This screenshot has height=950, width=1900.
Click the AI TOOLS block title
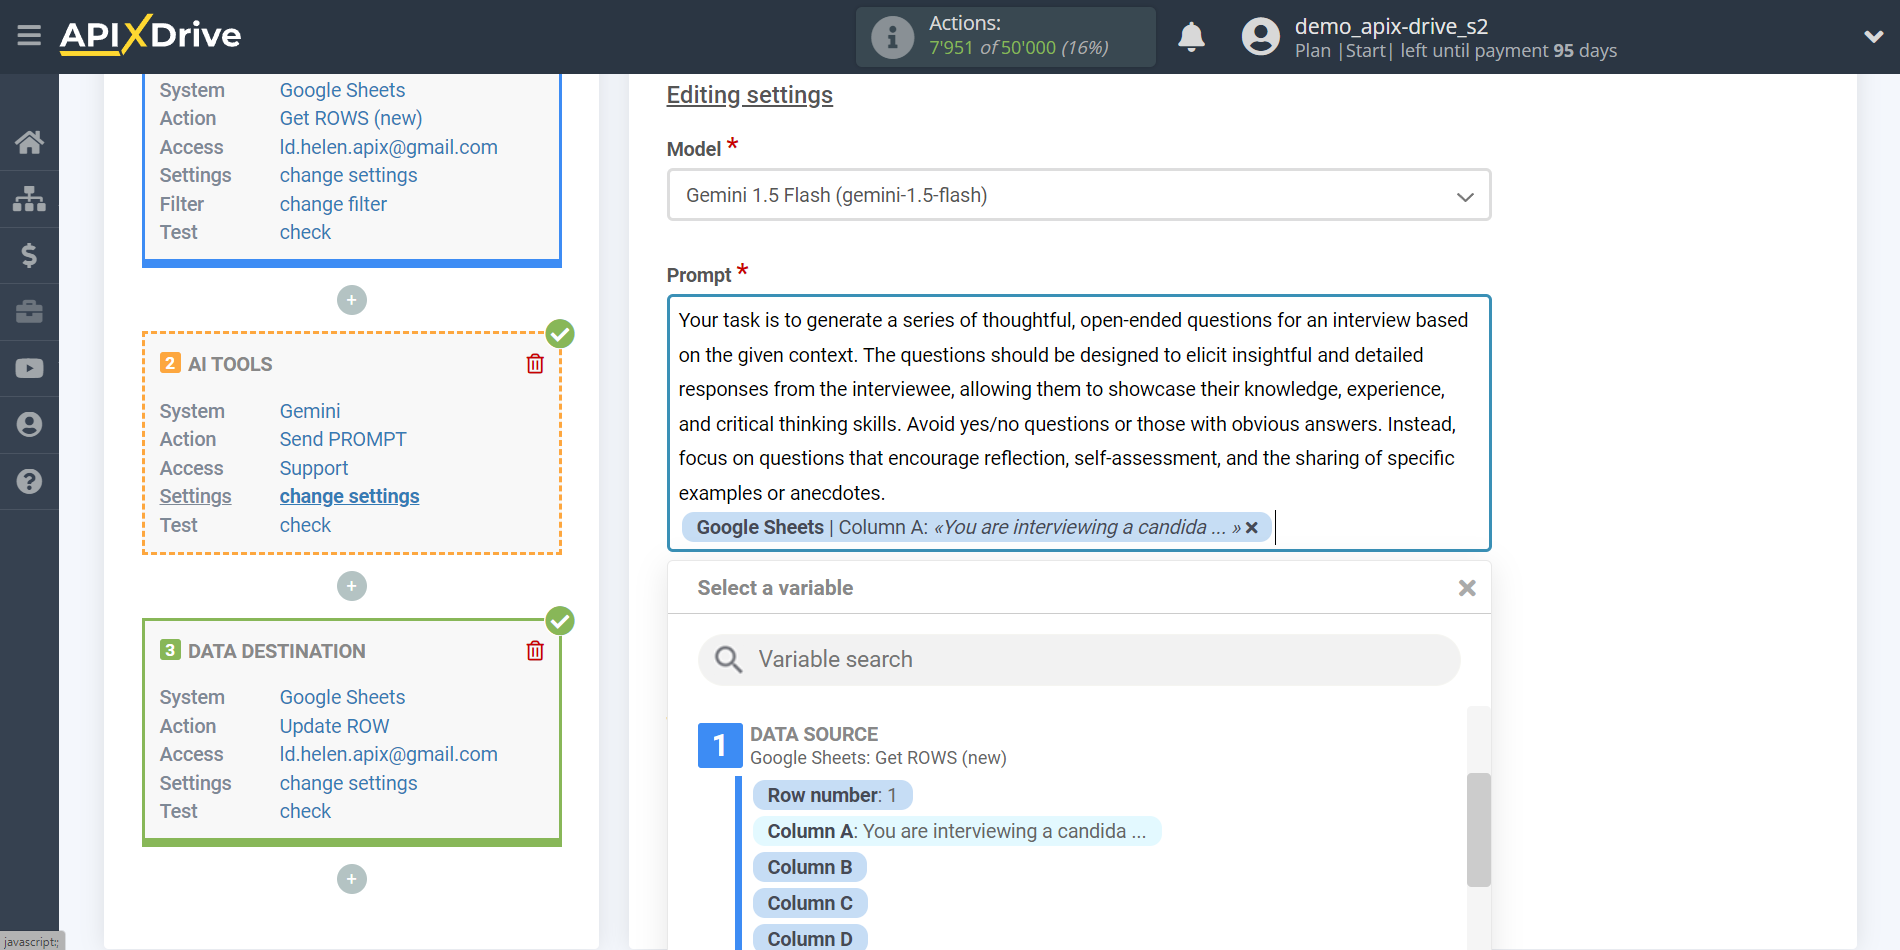[230, 364]
